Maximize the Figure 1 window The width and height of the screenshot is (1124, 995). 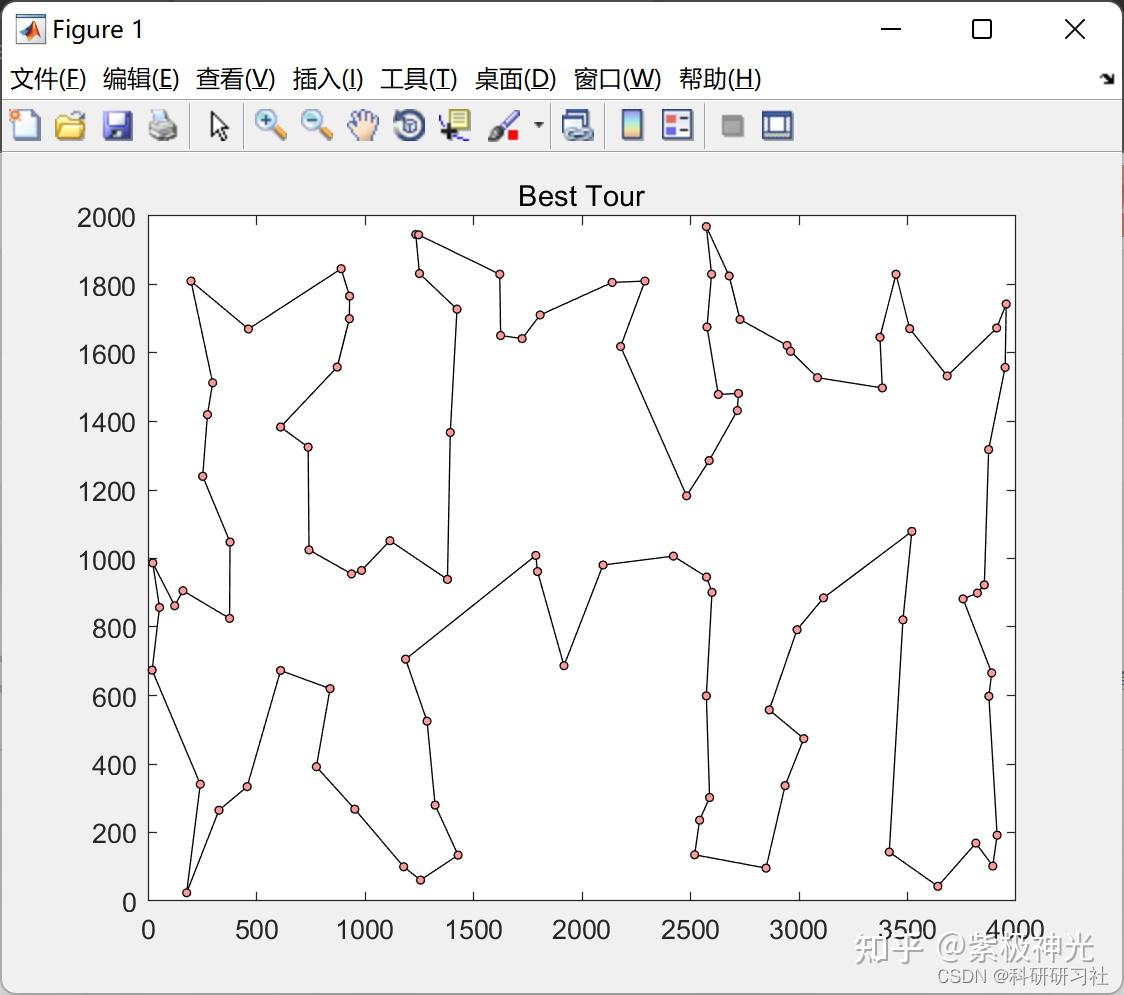[981, 29]
